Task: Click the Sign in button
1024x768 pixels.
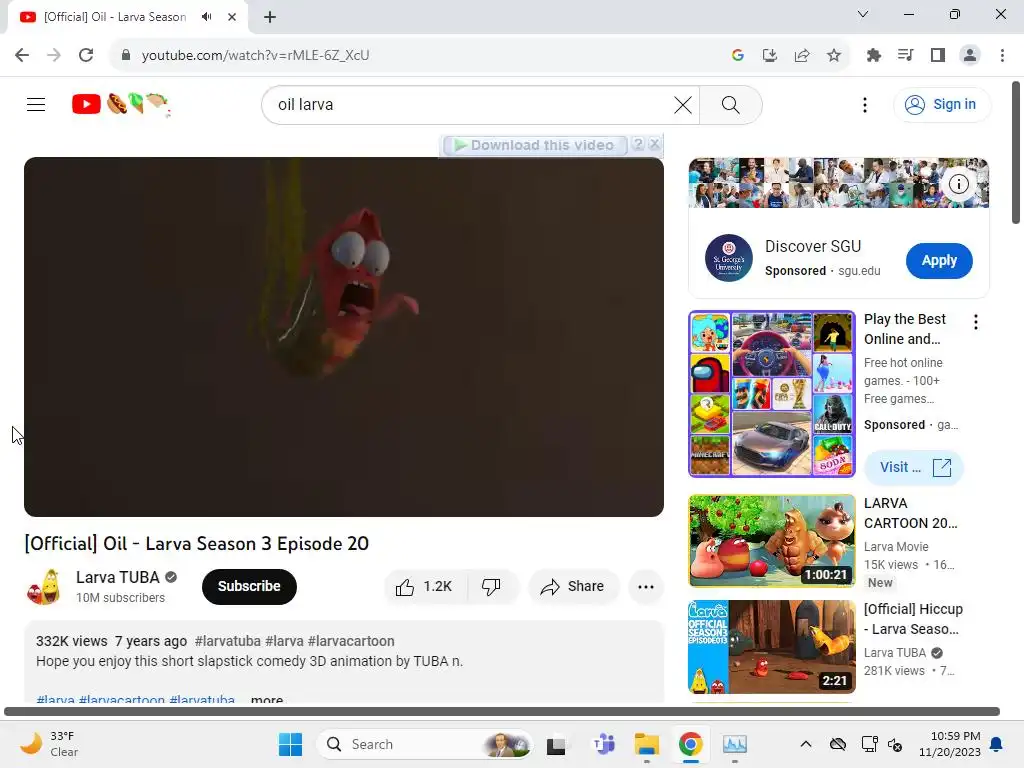Action: (x=942, y=104)
